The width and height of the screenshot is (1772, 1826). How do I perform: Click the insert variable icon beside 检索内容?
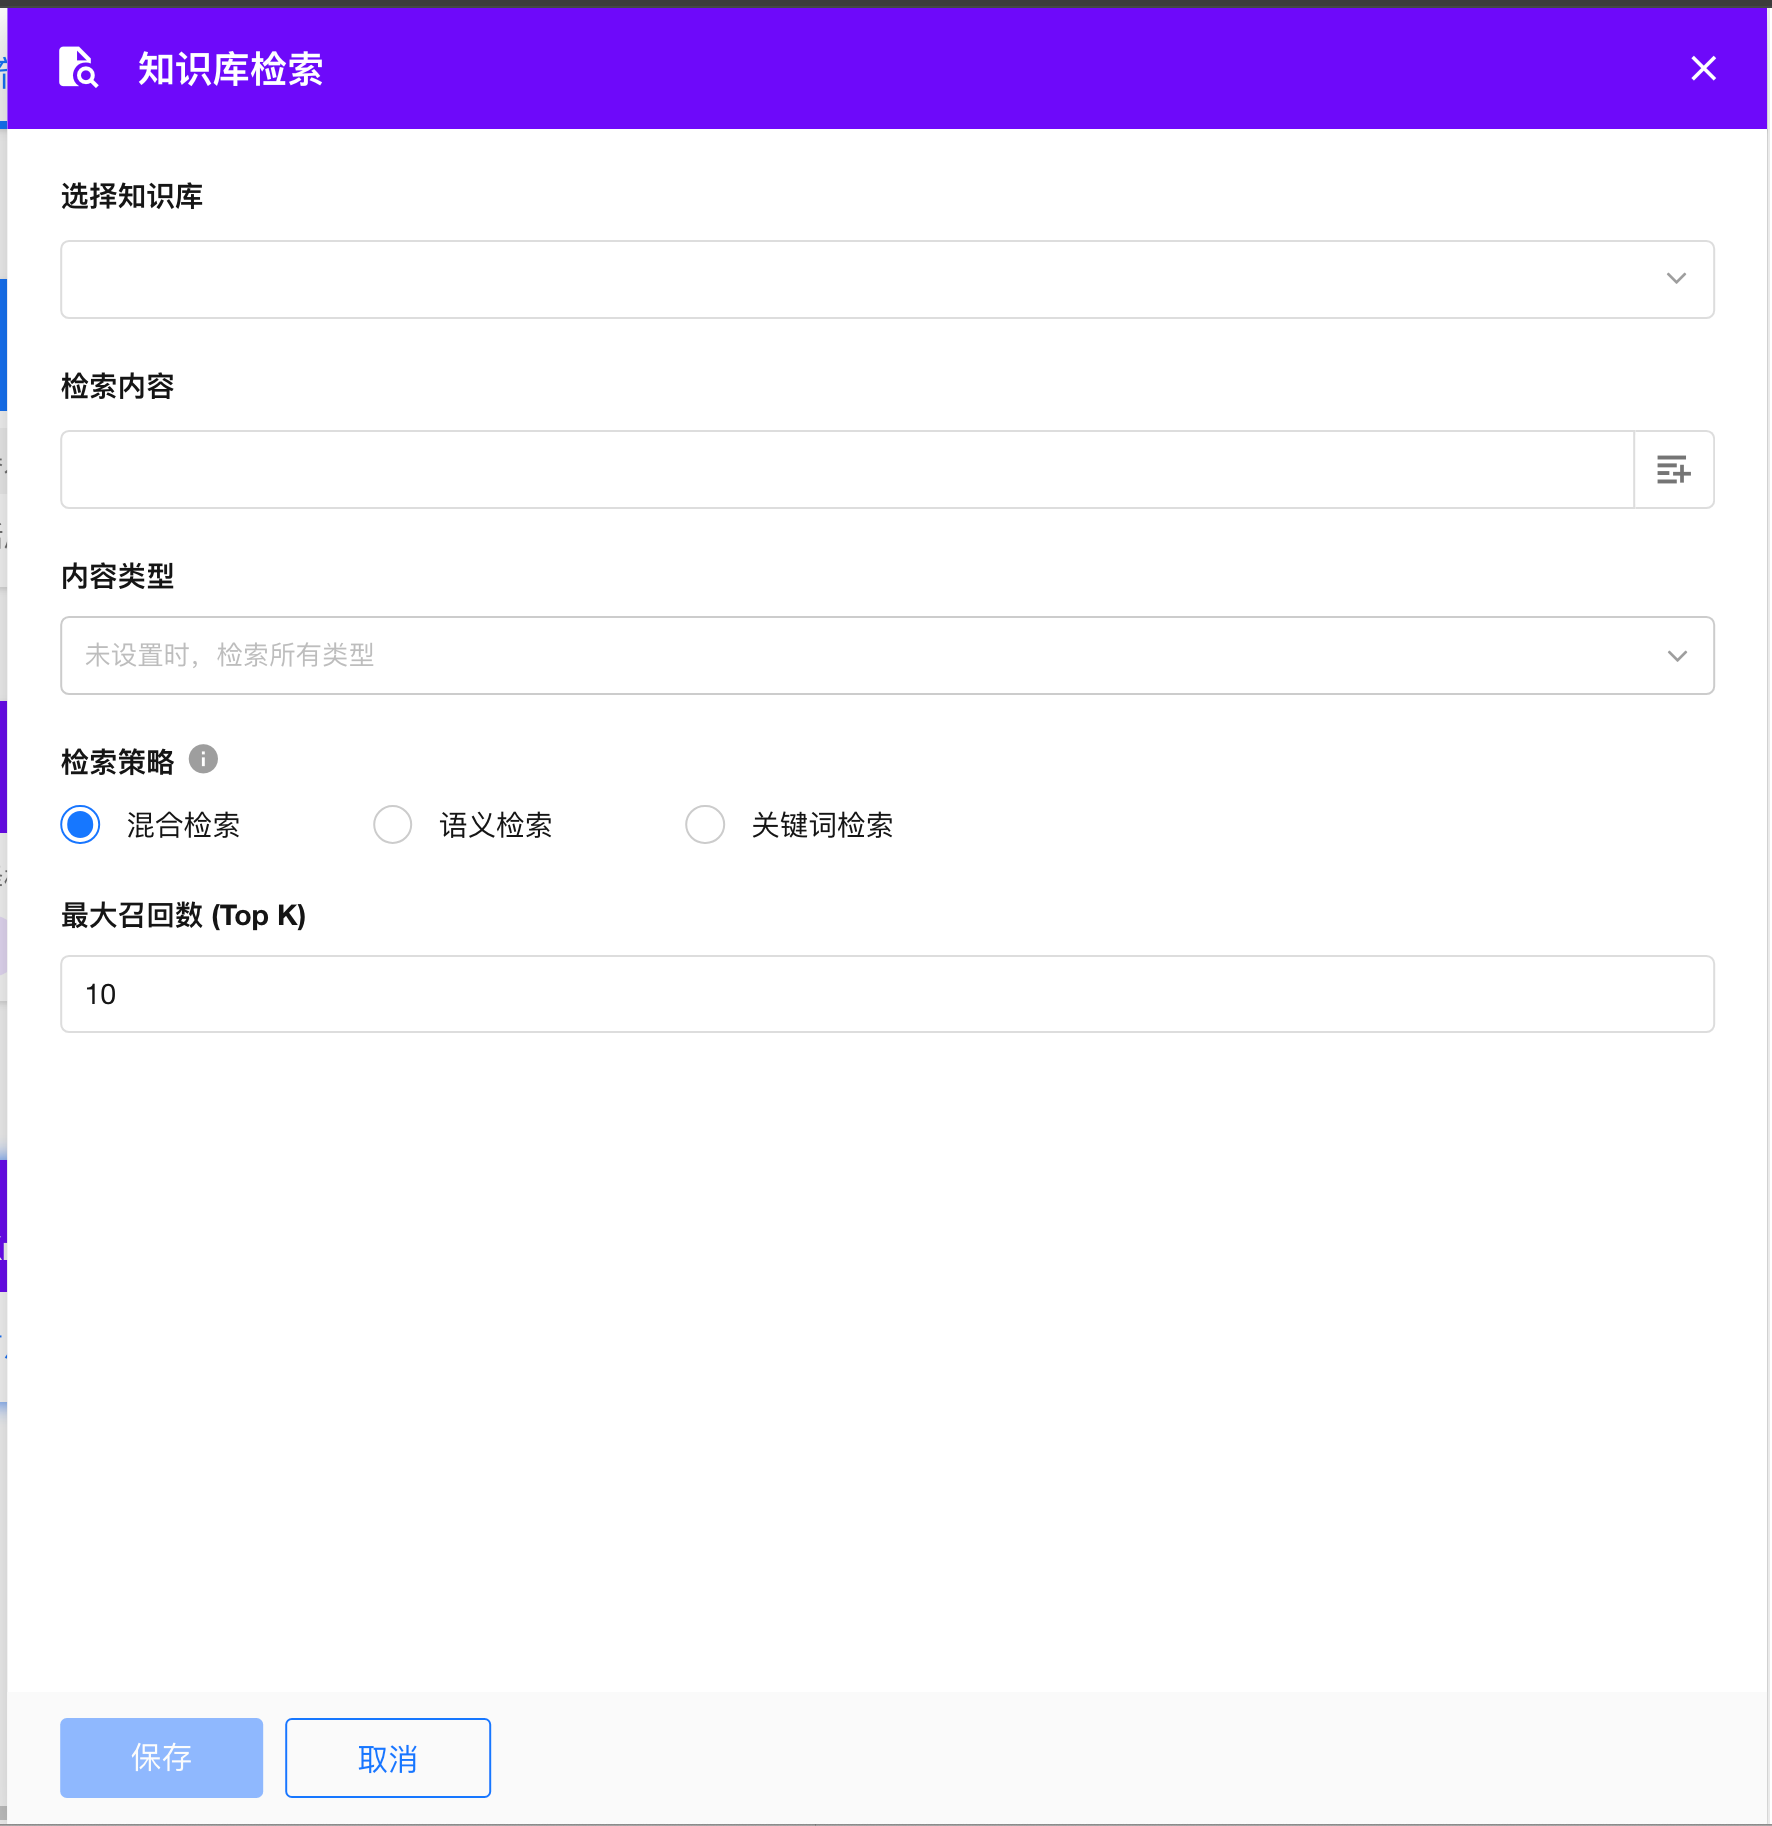[1673, 470]
